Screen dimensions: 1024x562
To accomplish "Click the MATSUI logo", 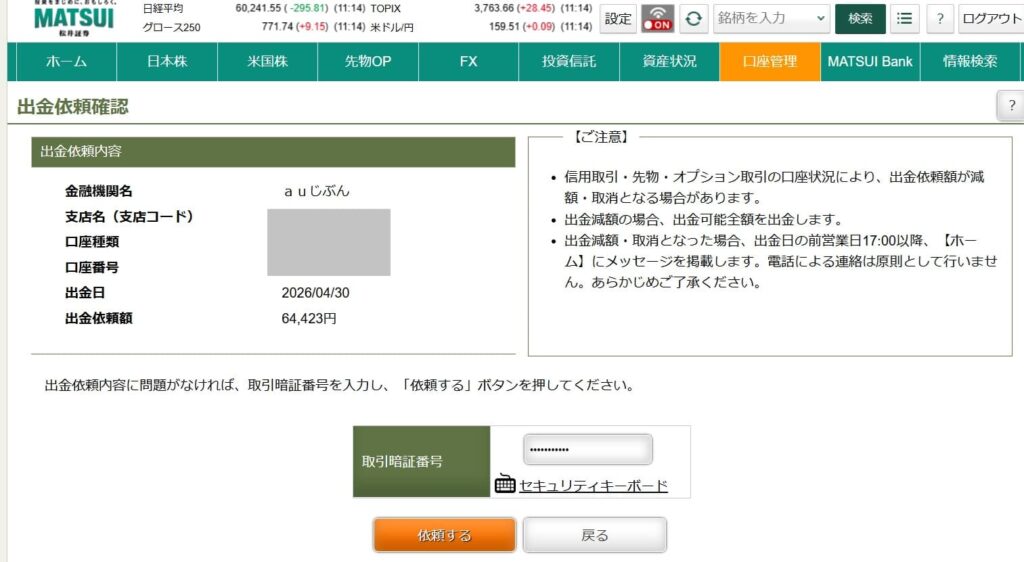I will click(x=74, y=17).
